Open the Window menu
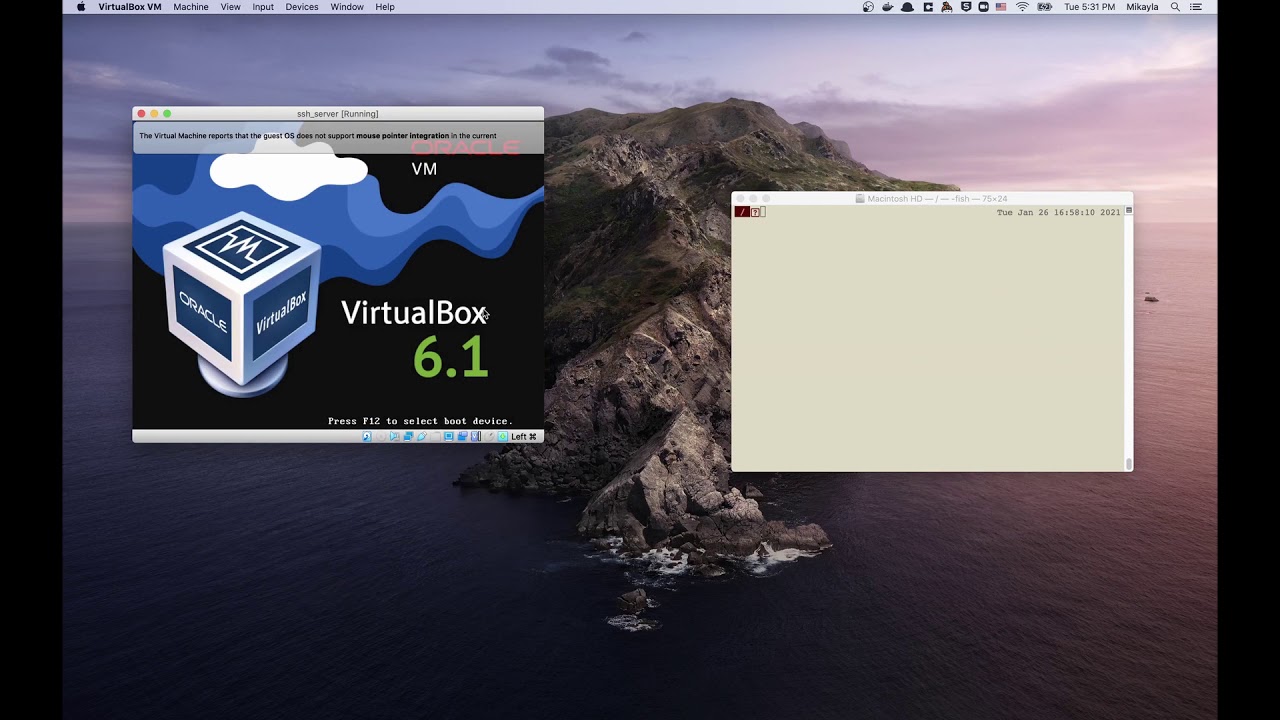Image resolution: width=1280 pixels, height=720 pixels. tap(347, 7)
